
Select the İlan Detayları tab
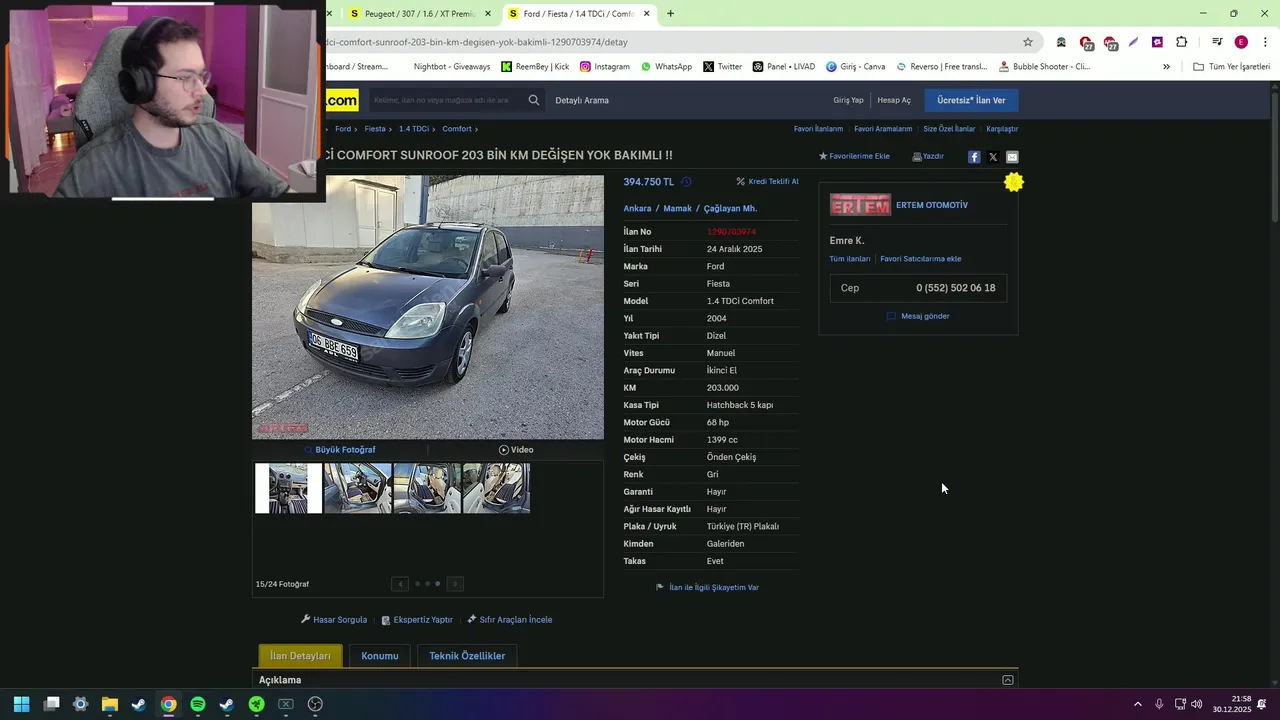click(300, 656)
